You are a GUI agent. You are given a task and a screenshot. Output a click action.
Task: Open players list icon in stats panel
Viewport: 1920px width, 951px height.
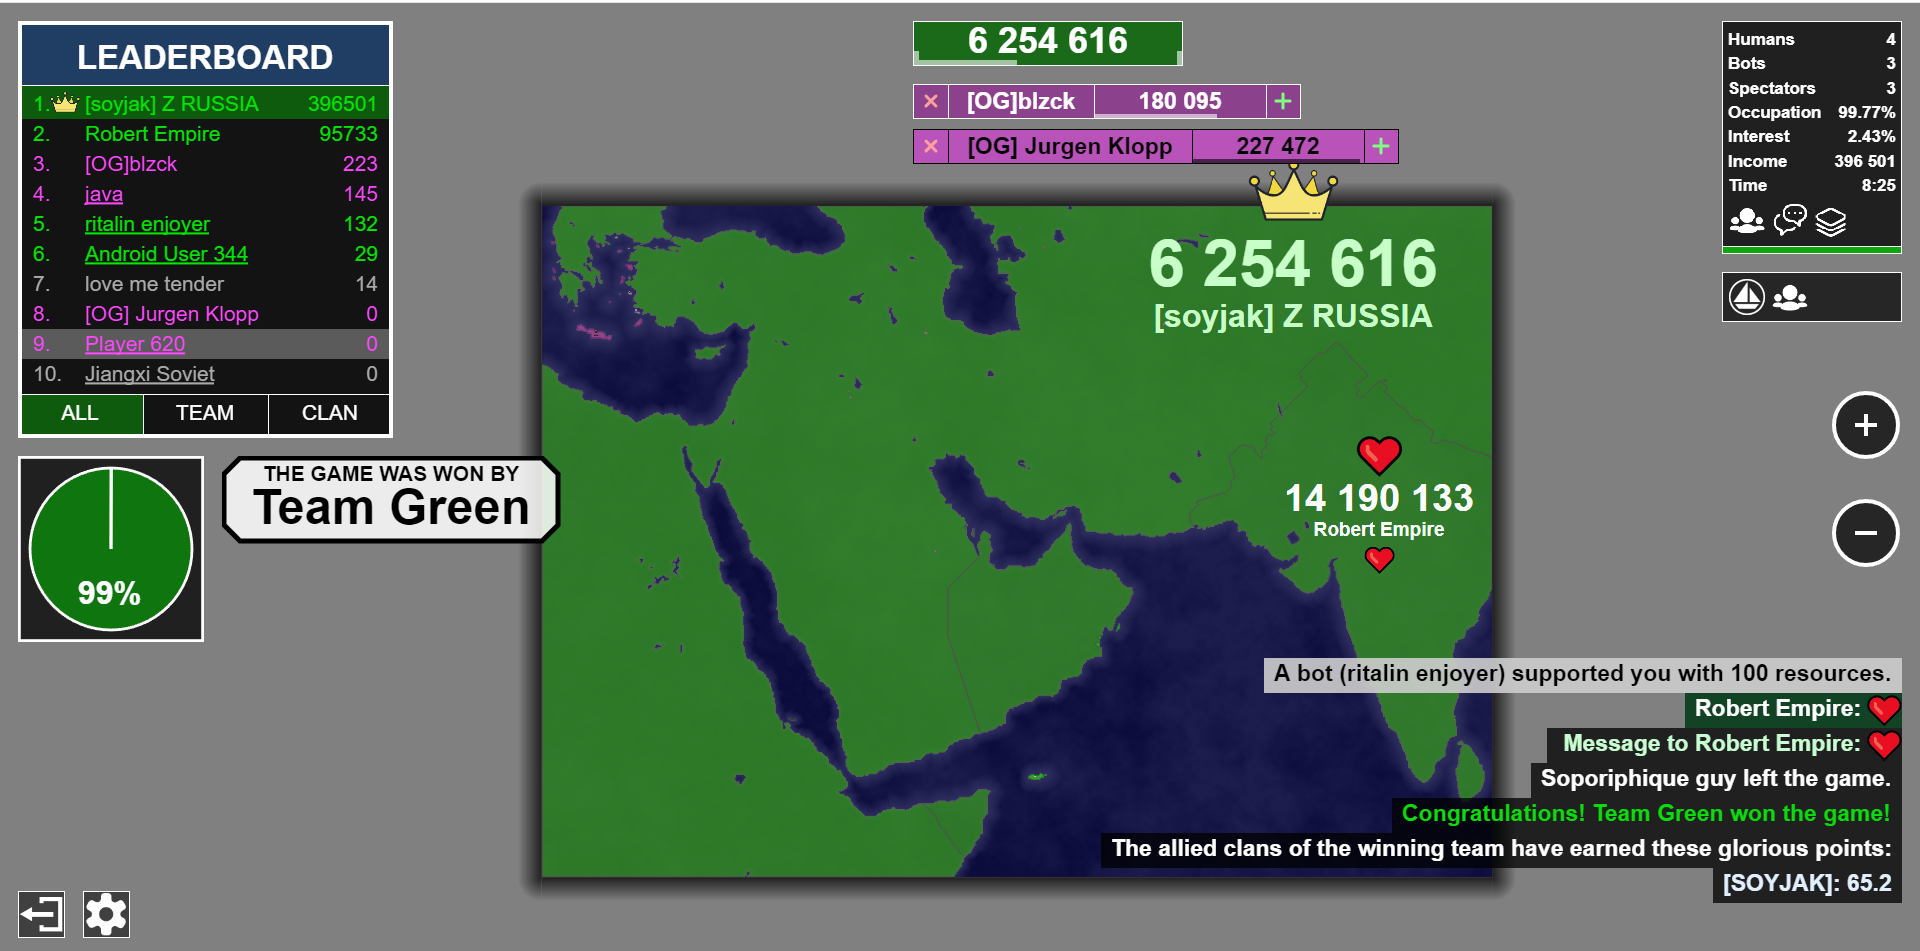click(1747, 221)
